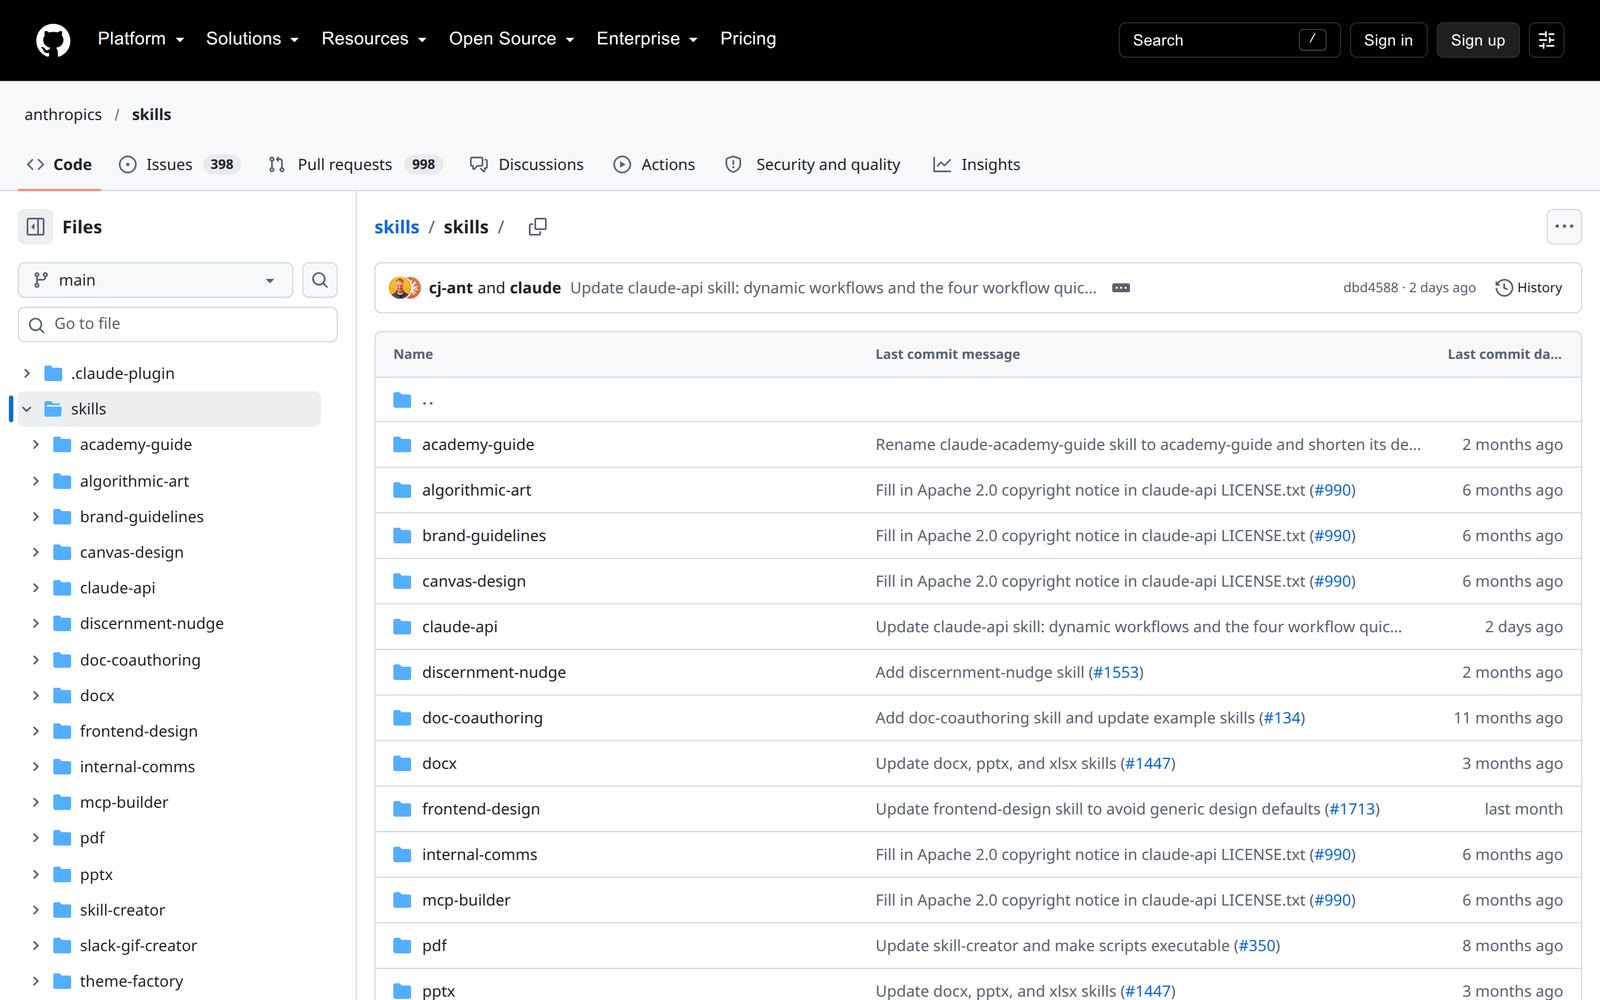
Task: Click the header Search field
Action: tap(1229, 40)
